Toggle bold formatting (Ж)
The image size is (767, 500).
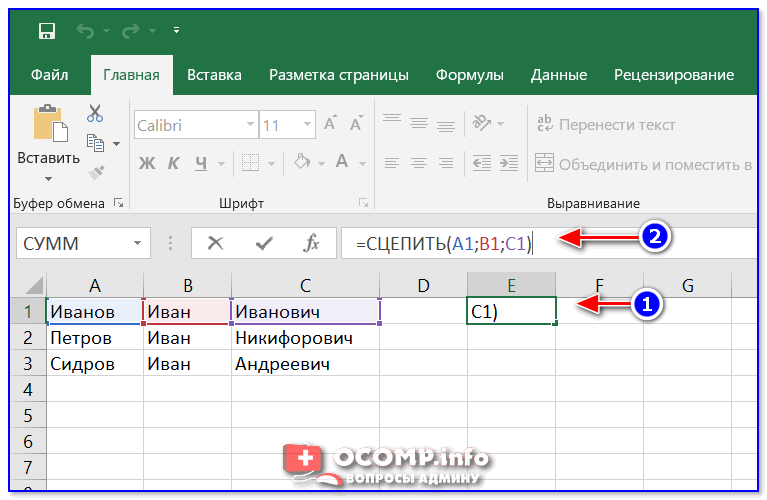click(146, 162)
